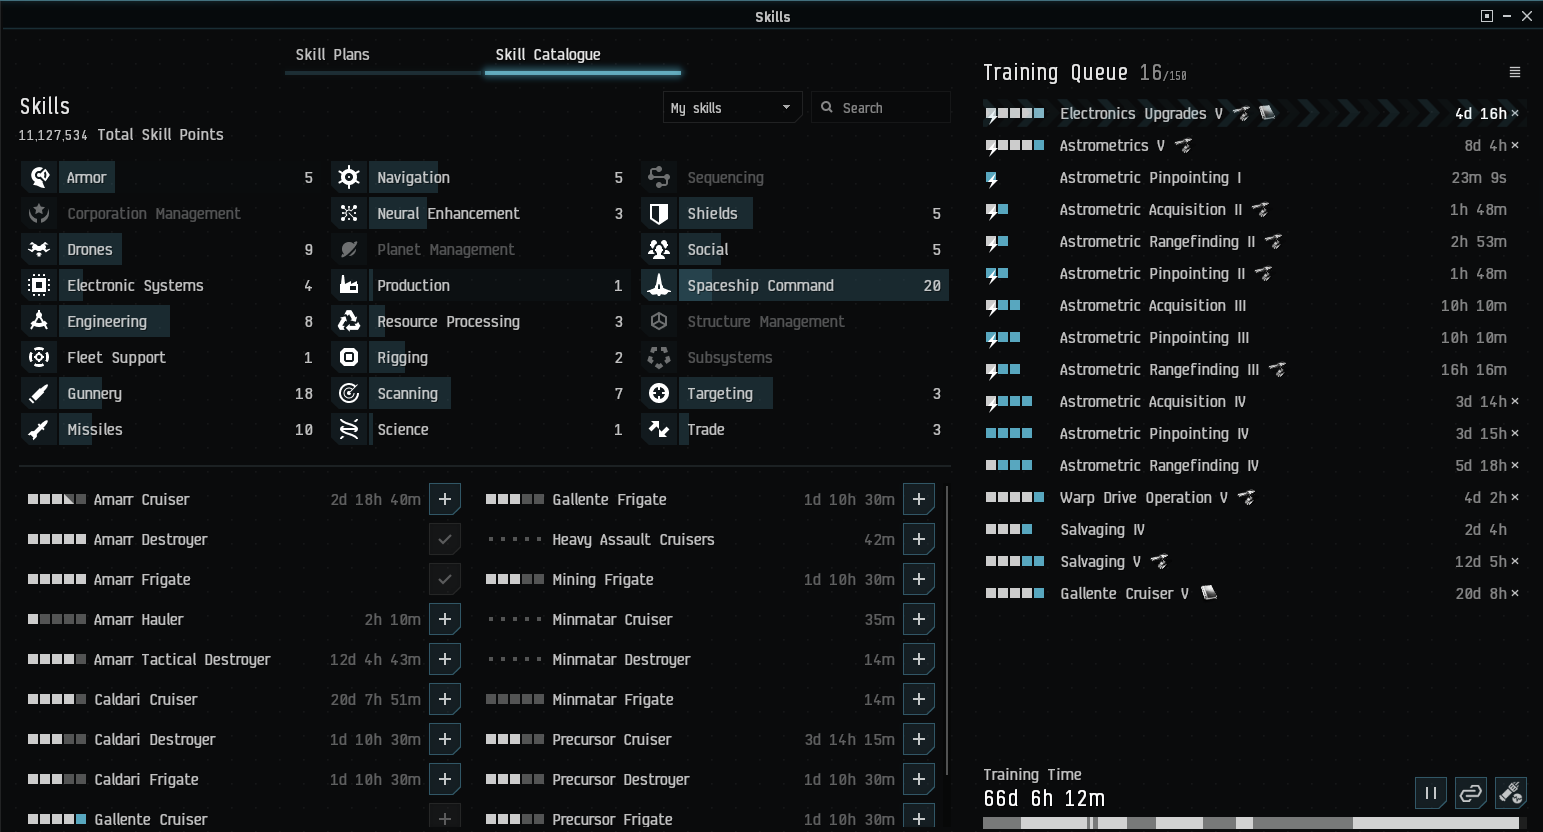The width and height of the screenshot is (1543, 832).
Task: Add Heavy Assault Cruisers to the queue
Action: 919,539
